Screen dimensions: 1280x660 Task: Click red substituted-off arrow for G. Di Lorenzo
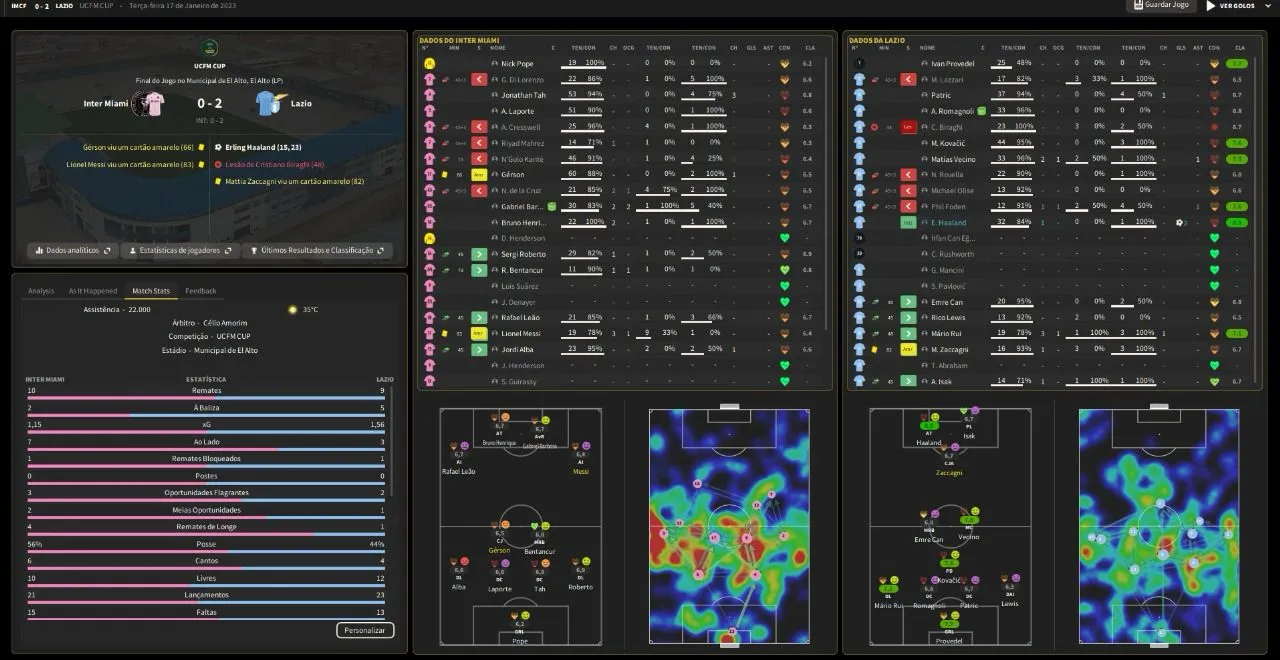click(479, 79)
